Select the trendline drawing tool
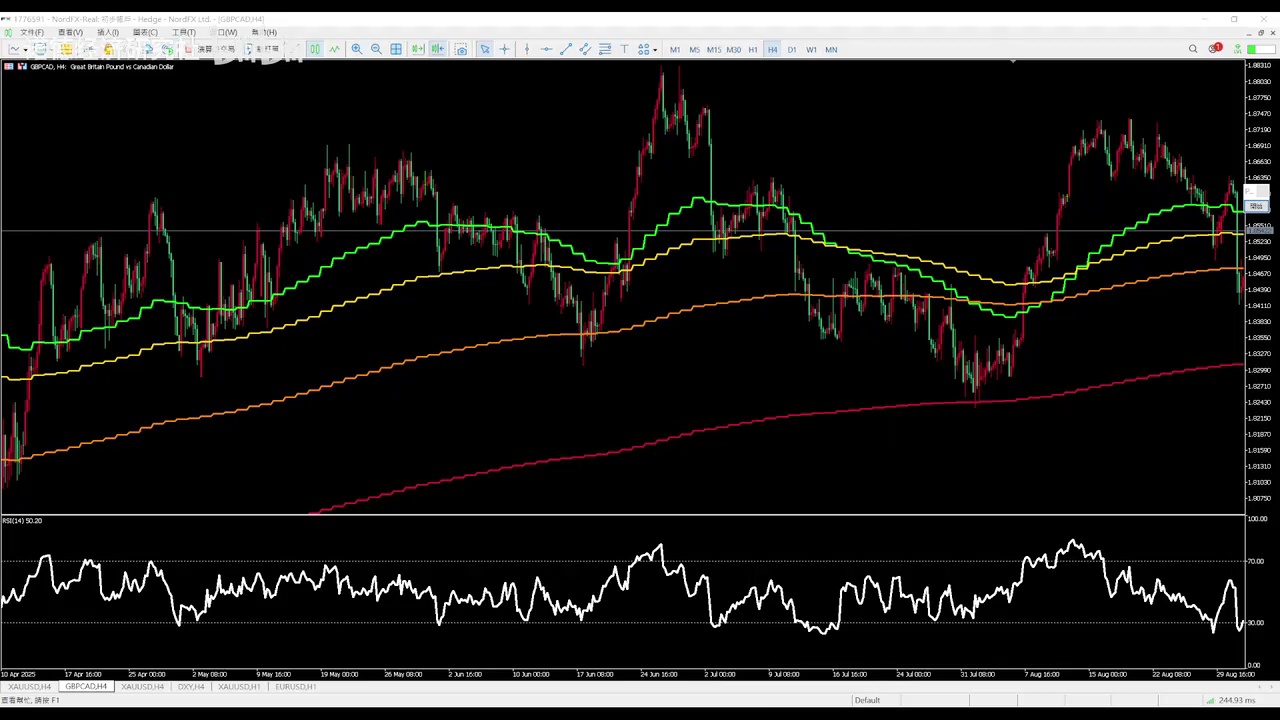Viewport: 1280px width, 720px height. coord(566,49)
